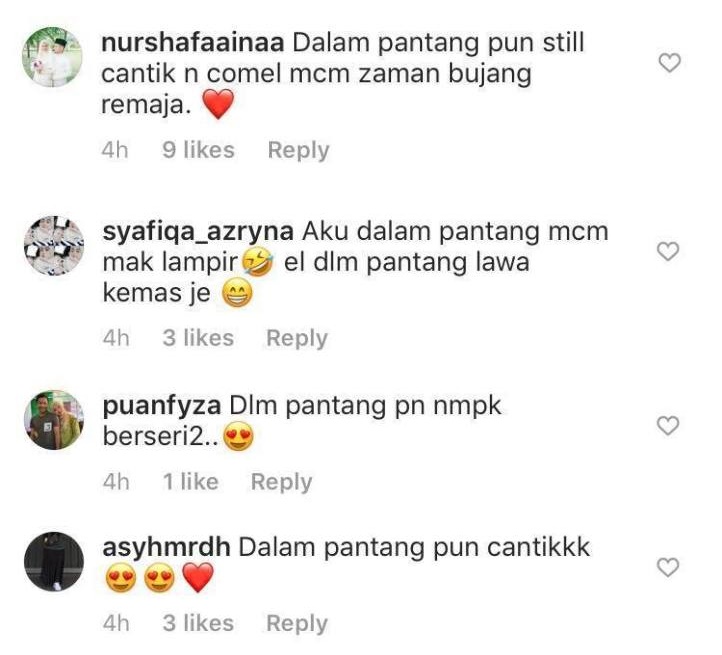Like puanfyza's comment using heart
This screenshot has width=722, height=655.
point(668,426)
